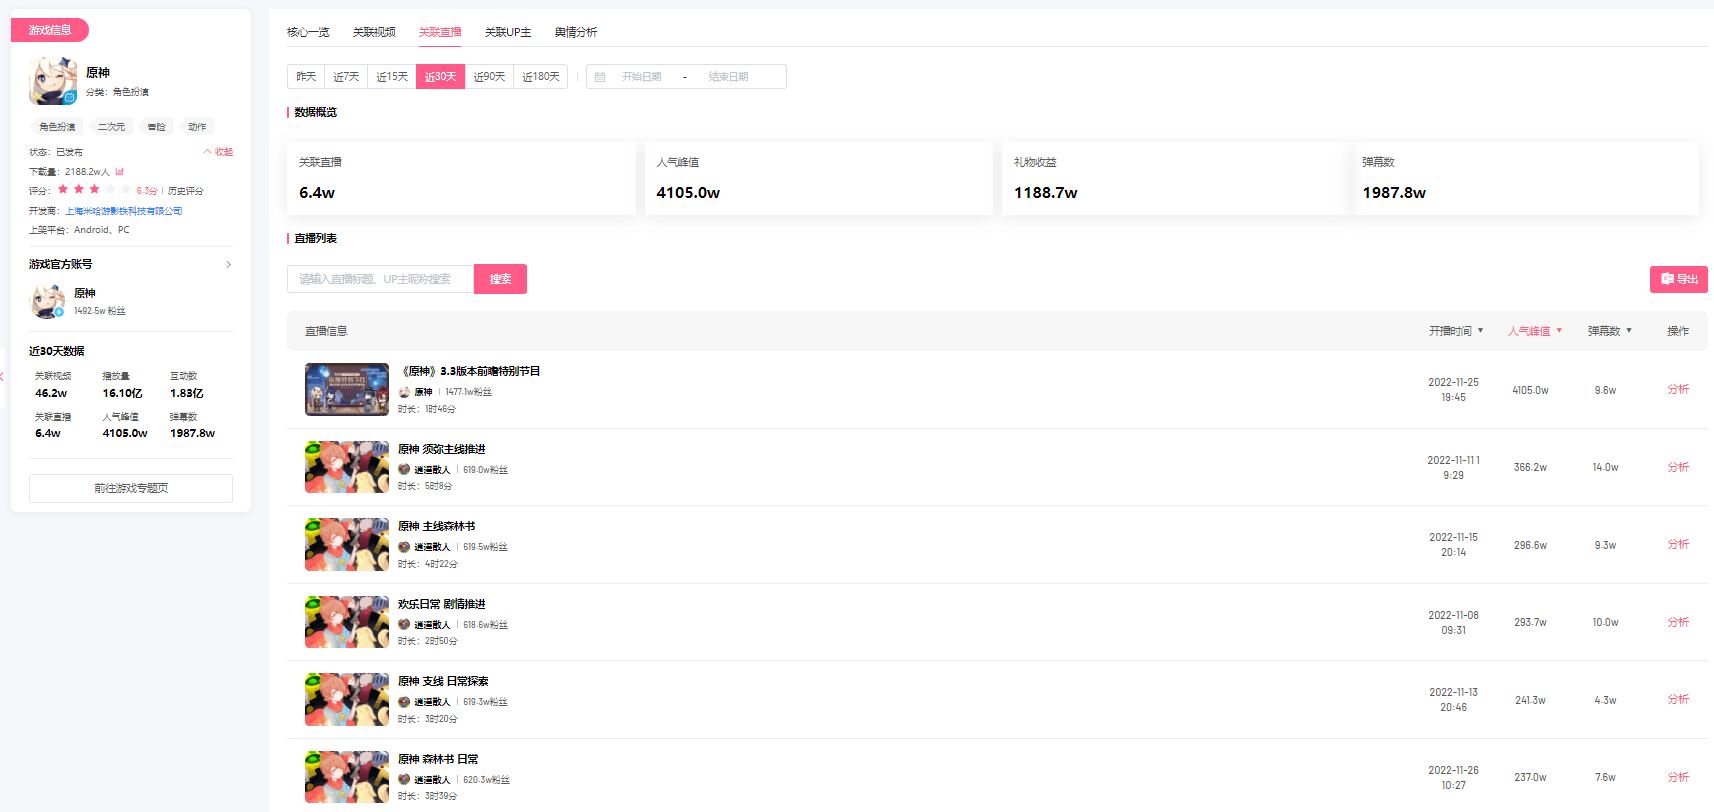
Task: Select the 近15天 time range
Action: [392, 77]
